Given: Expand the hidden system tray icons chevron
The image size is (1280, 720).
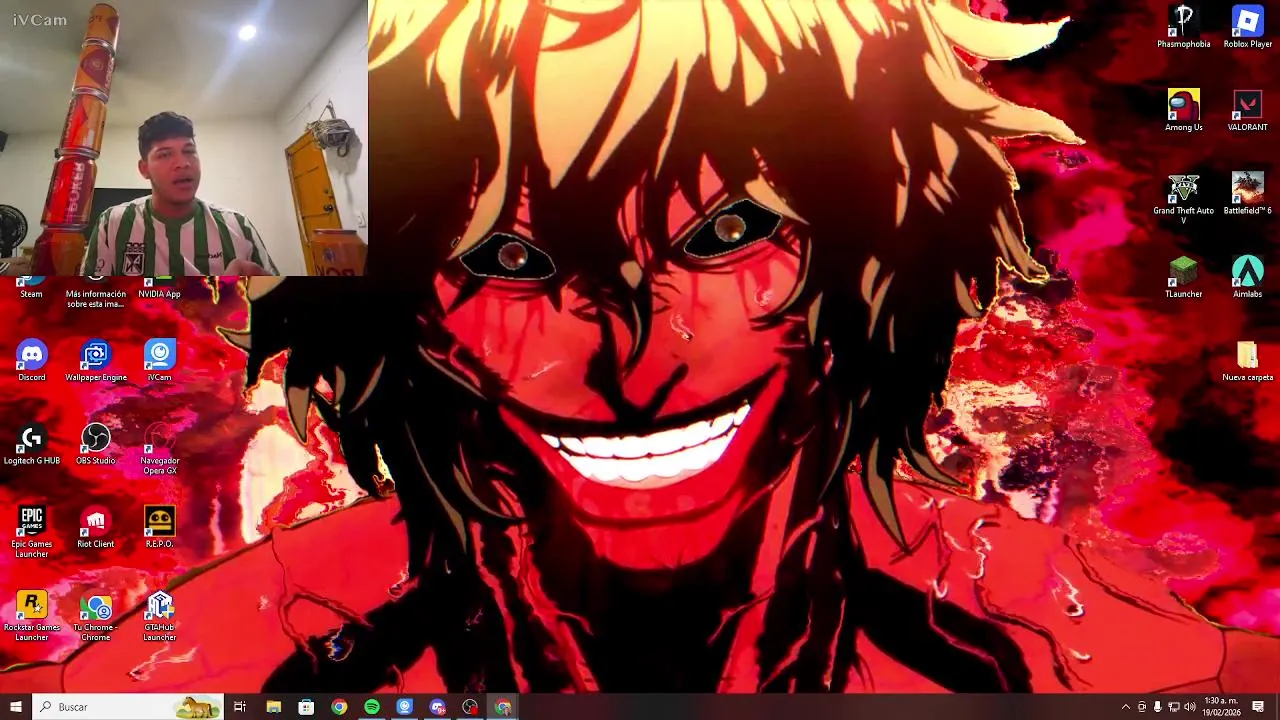Looking at the screenshot, I should pos(1126,707).
